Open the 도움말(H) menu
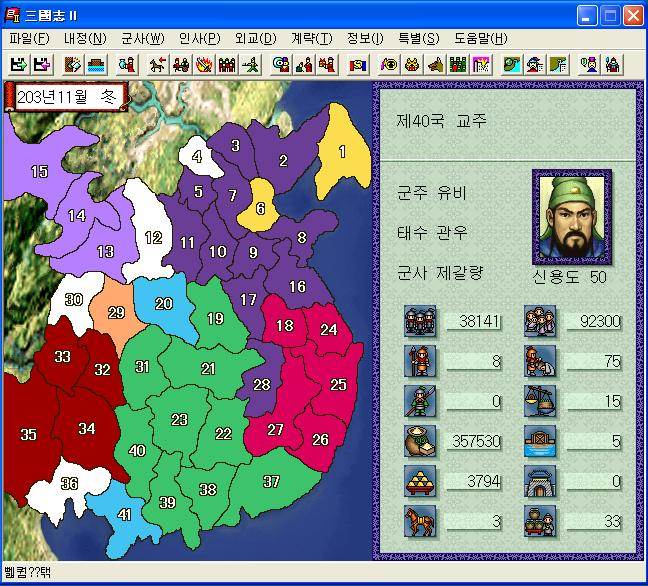 (481, 38)
